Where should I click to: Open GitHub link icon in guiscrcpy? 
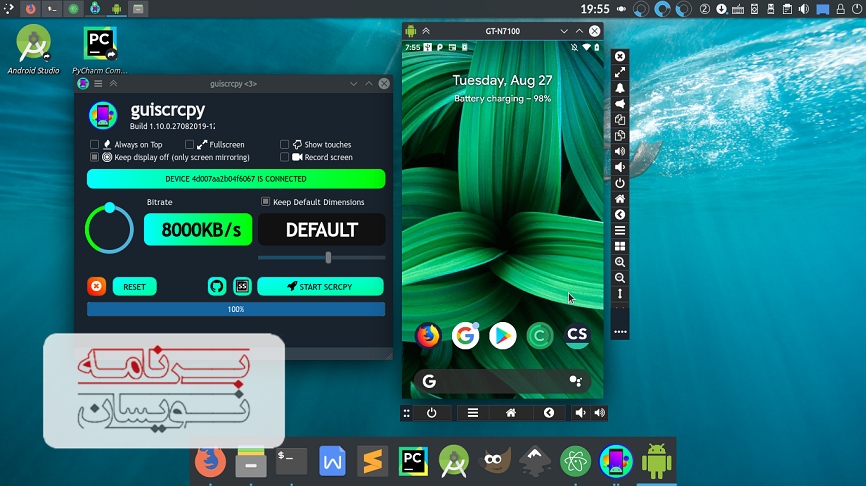click(216, 286)
